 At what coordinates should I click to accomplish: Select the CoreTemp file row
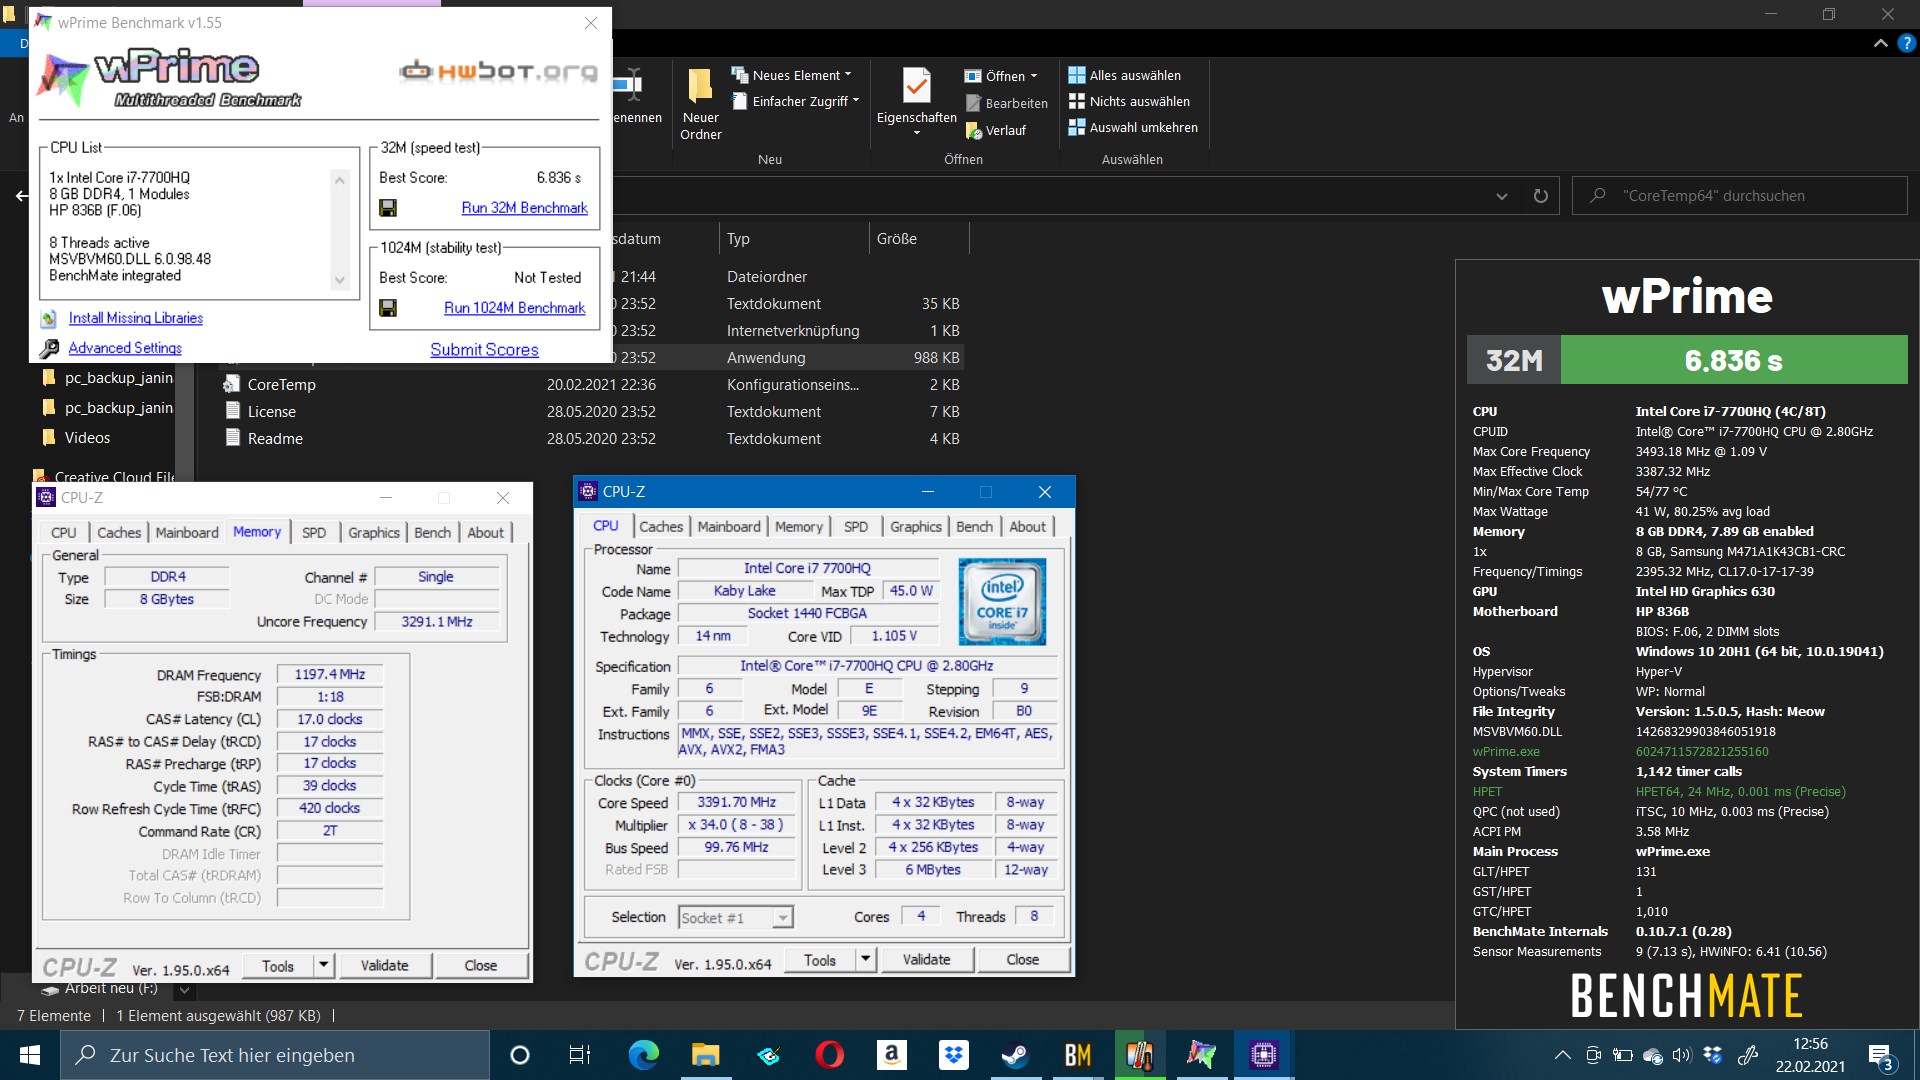[x=590, y=384]
